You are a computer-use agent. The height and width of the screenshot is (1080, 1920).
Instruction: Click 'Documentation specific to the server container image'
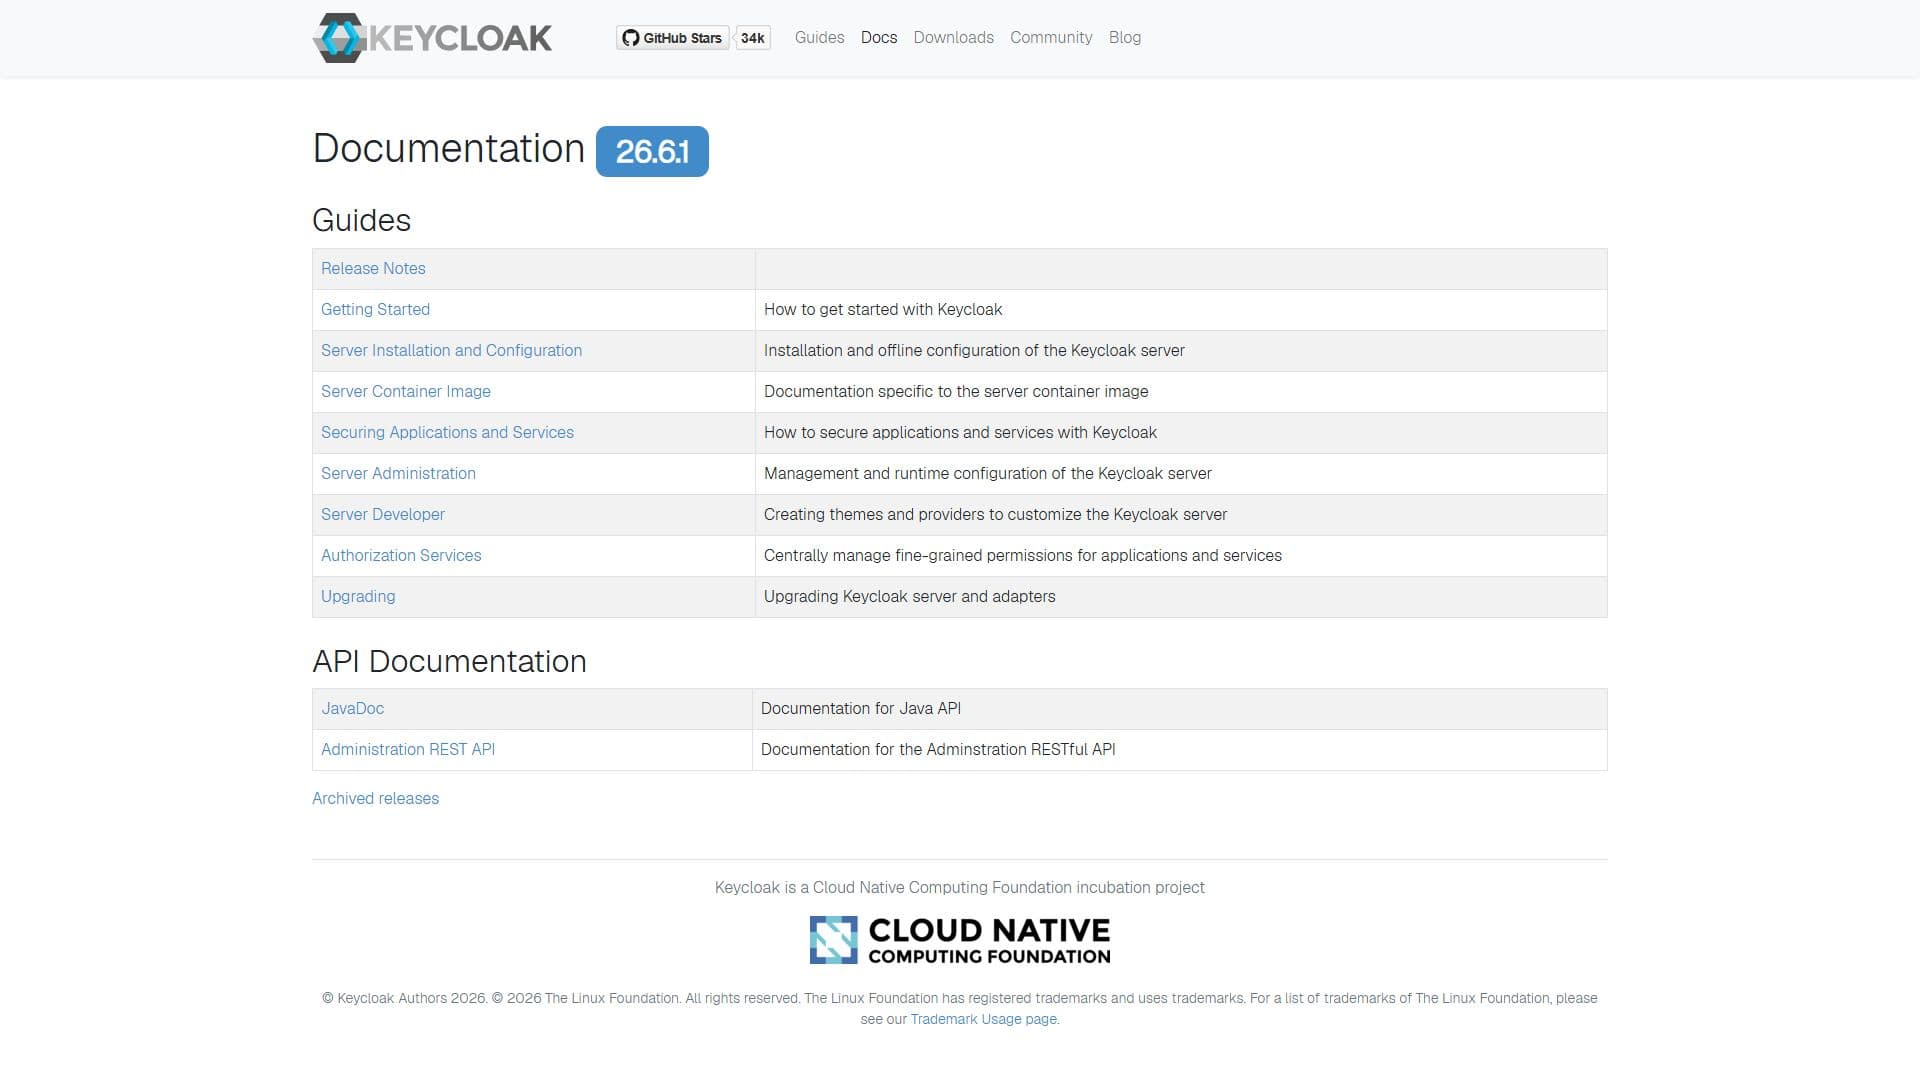(956, 391)
